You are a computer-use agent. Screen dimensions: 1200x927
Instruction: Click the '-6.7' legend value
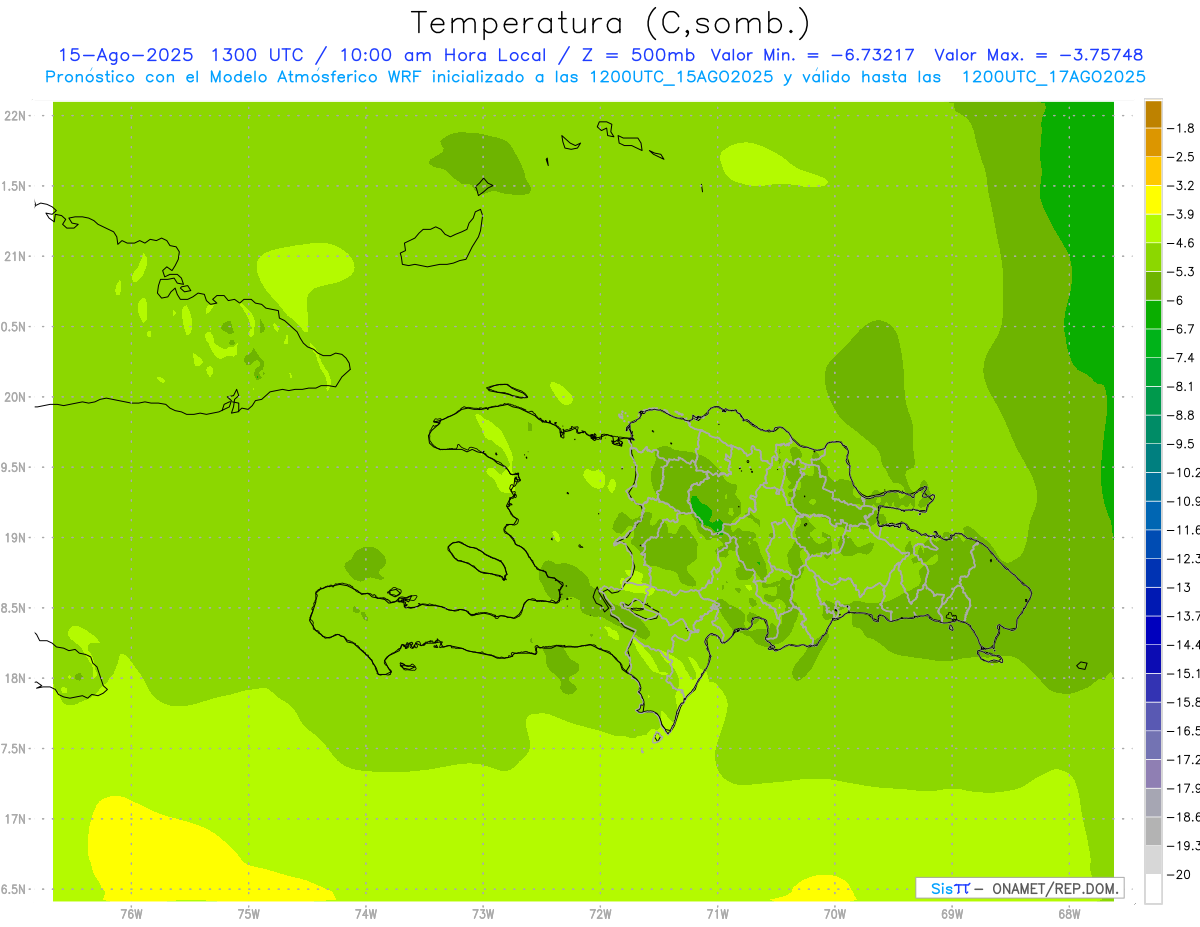tap(1182, 329)
